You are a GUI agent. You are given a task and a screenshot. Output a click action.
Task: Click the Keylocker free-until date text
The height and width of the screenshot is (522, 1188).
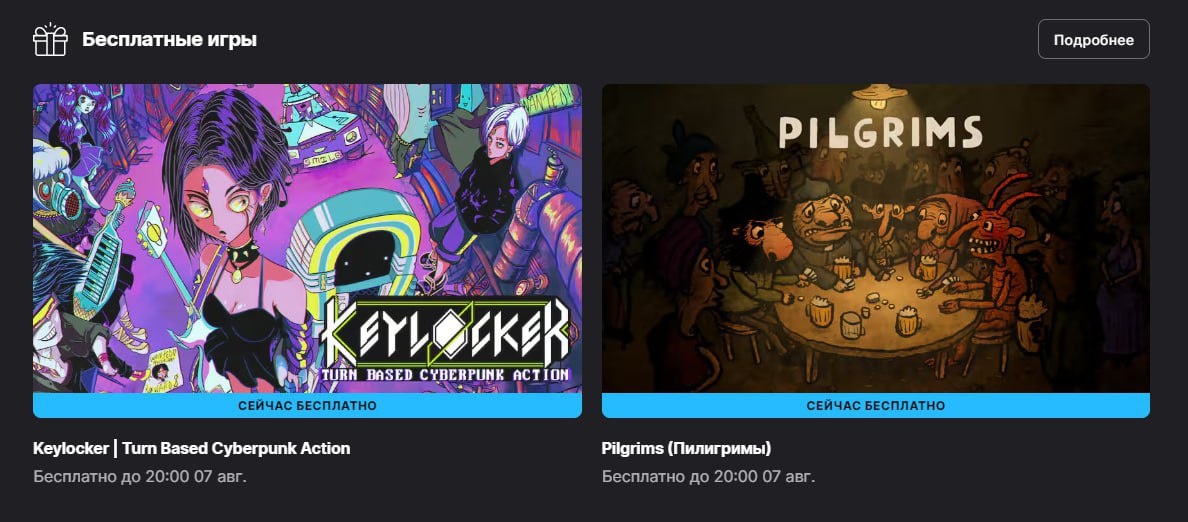tap(140, 477)
